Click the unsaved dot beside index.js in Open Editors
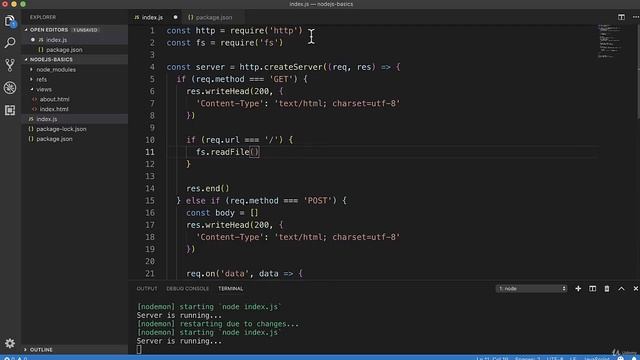Image resolution: width=640 pixels, height=360 pixels. point(33,40)
